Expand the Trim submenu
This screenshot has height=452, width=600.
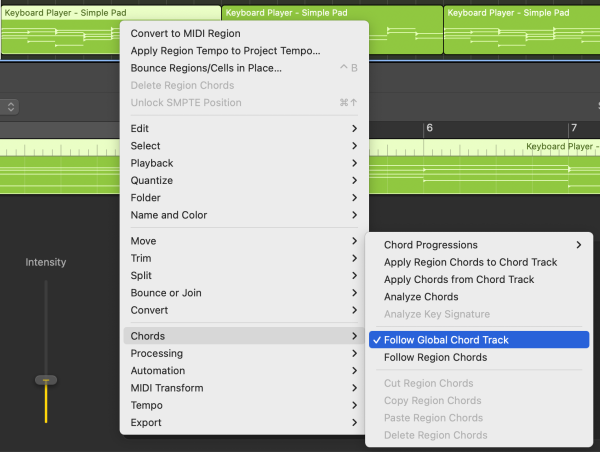[244, 258]
